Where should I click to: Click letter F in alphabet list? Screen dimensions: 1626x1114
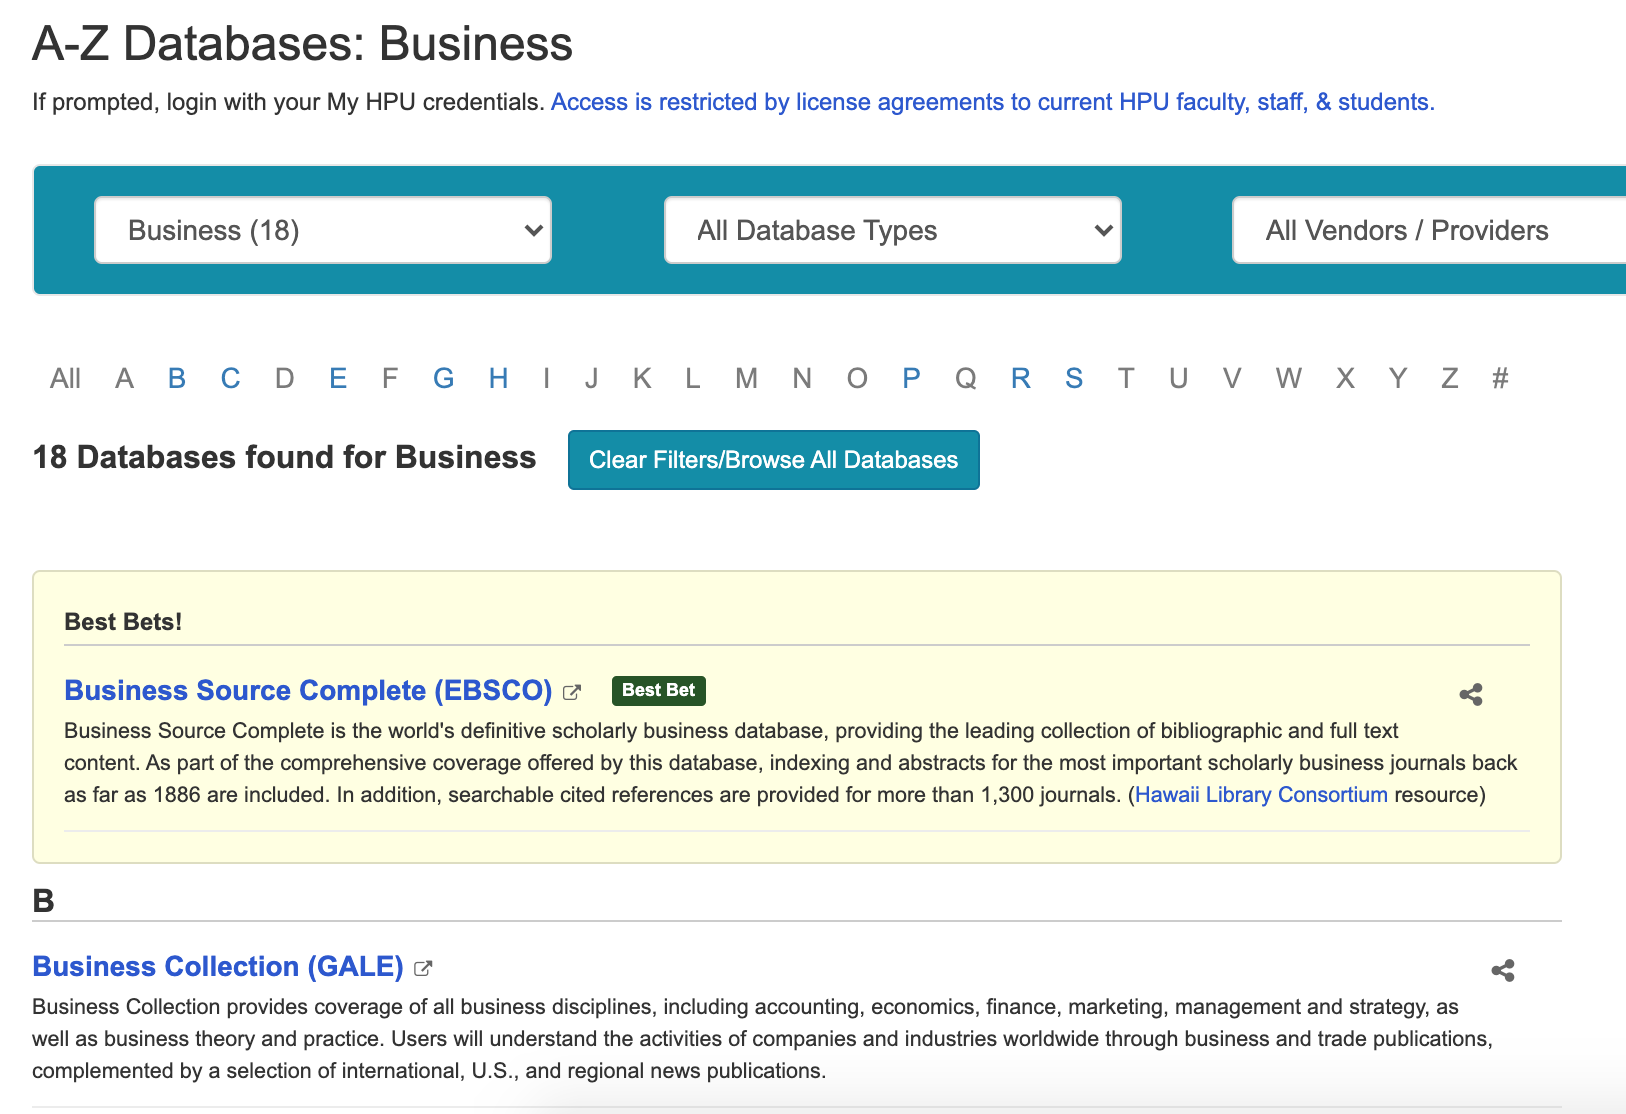point(390,378)
